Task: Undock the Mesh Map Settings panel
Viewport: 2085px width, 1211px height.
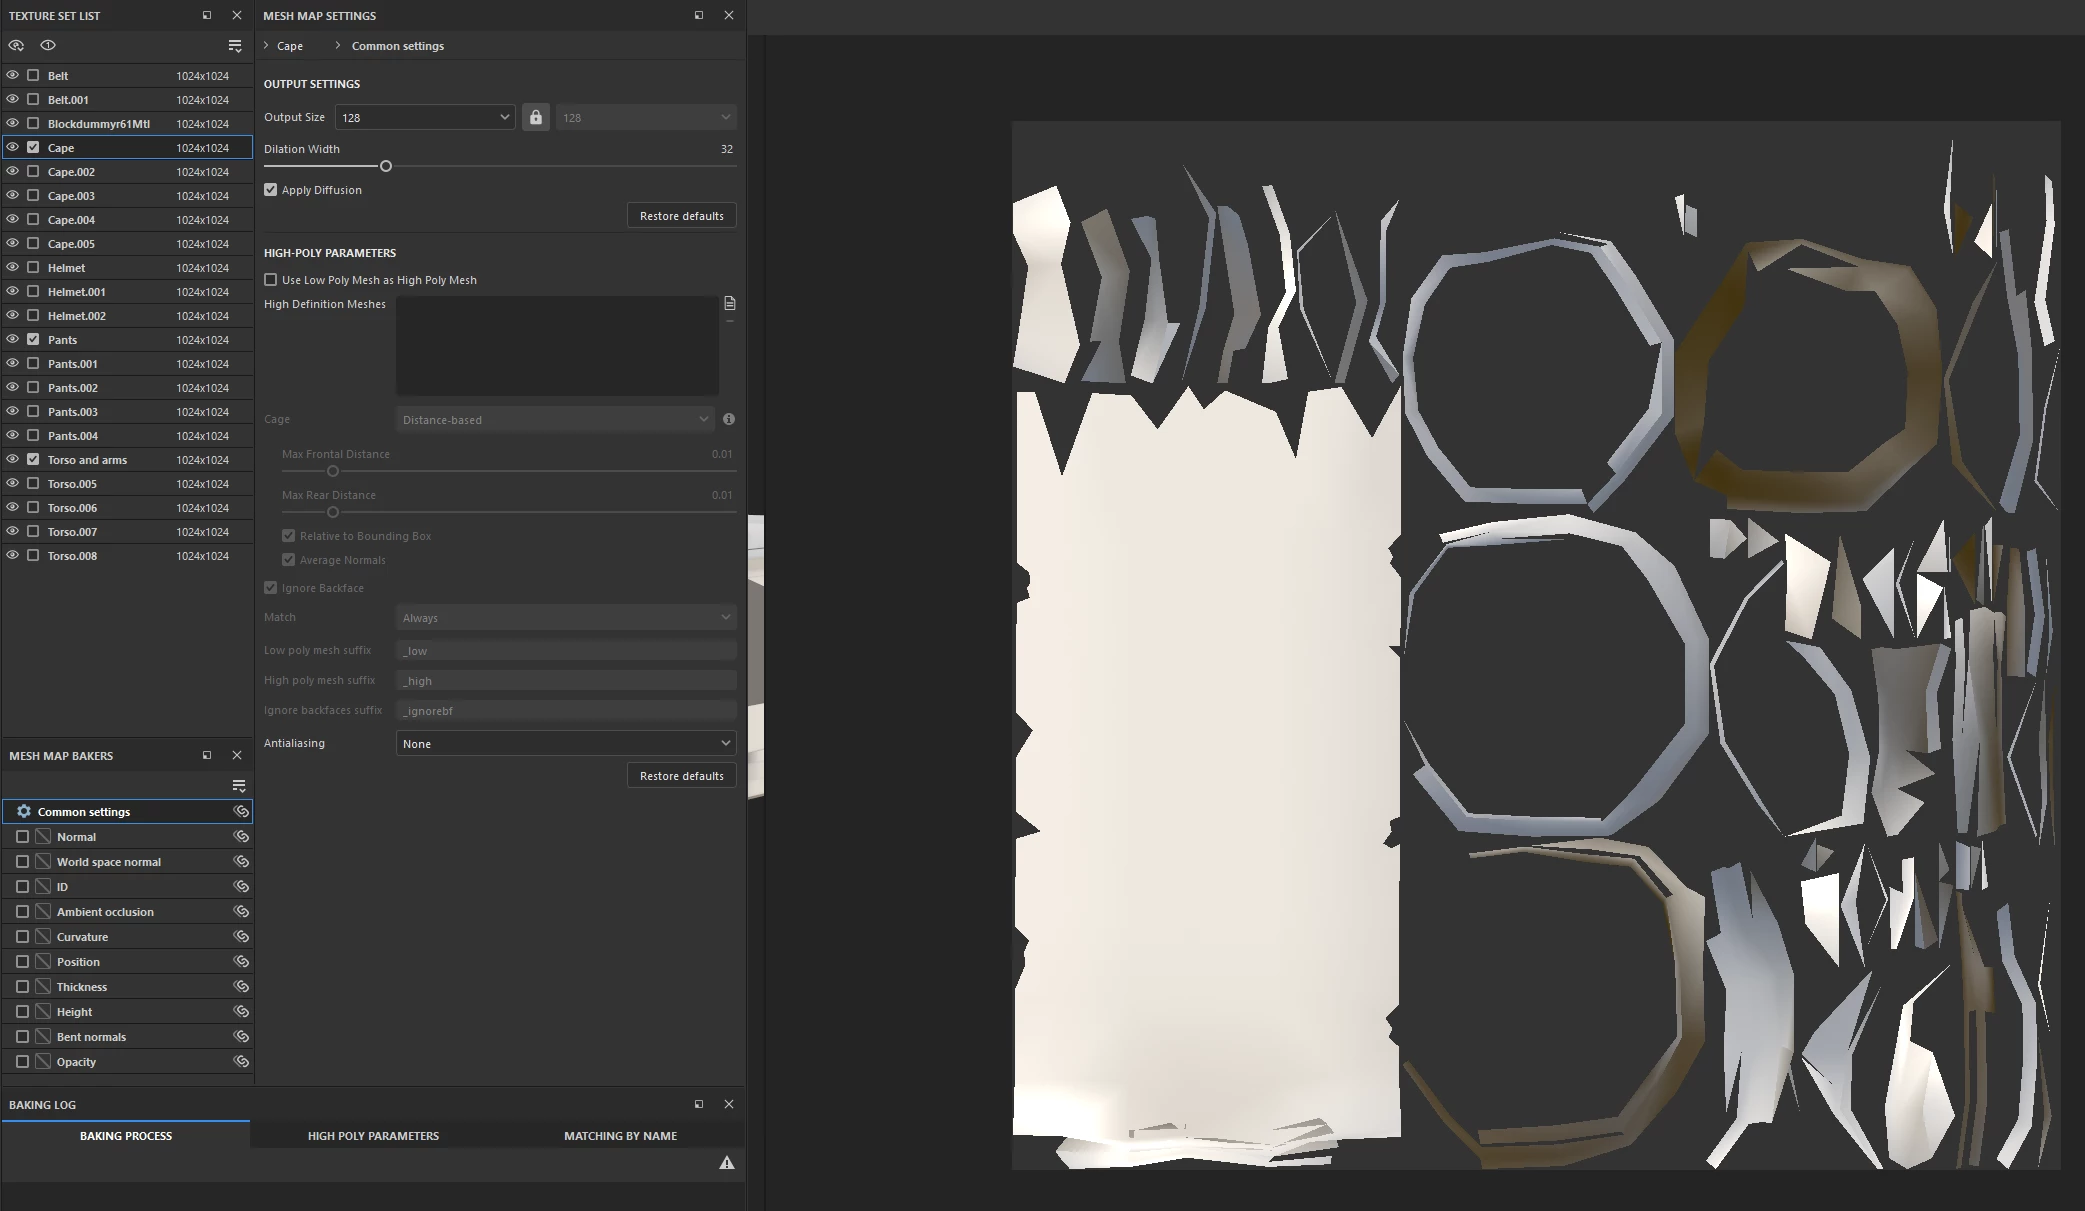Action: point(699,15)
